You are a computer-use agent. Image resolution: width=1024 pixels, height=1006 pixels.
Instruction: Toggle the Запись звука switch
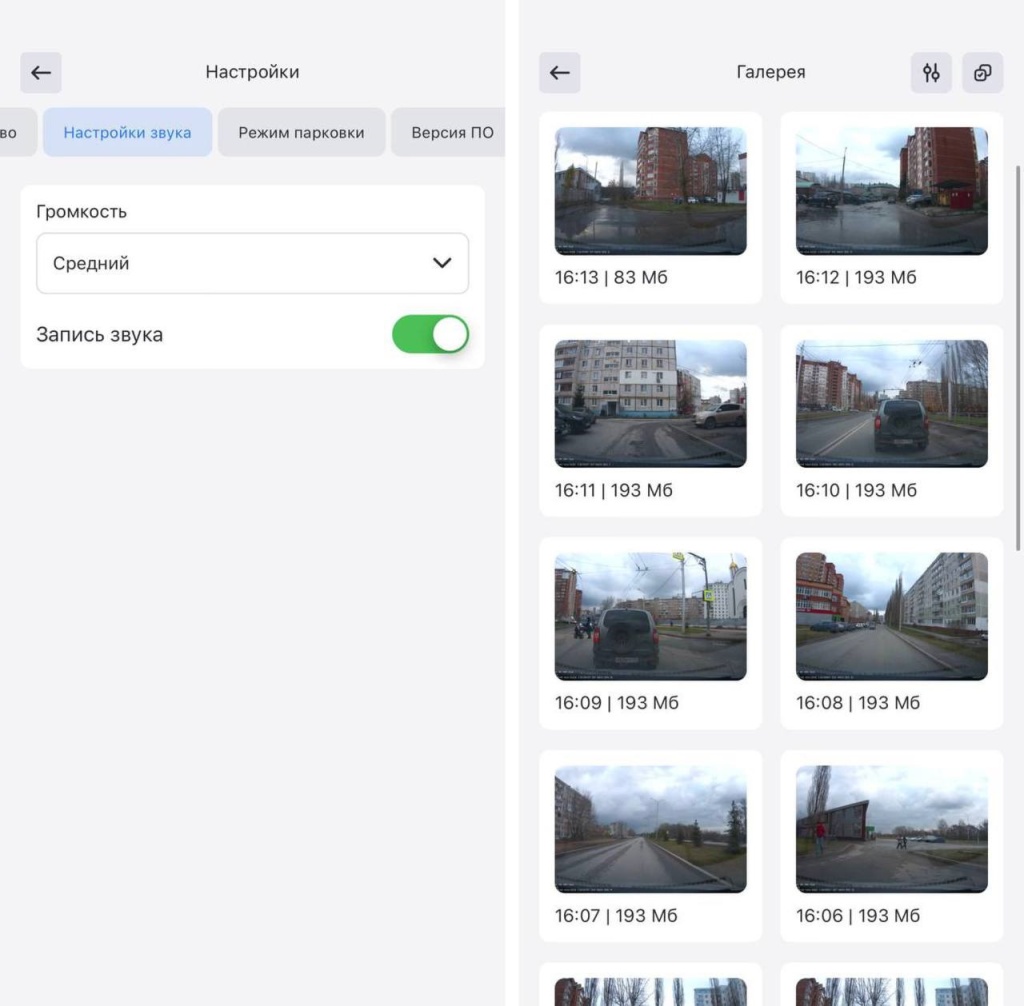(x=430, y=334)
